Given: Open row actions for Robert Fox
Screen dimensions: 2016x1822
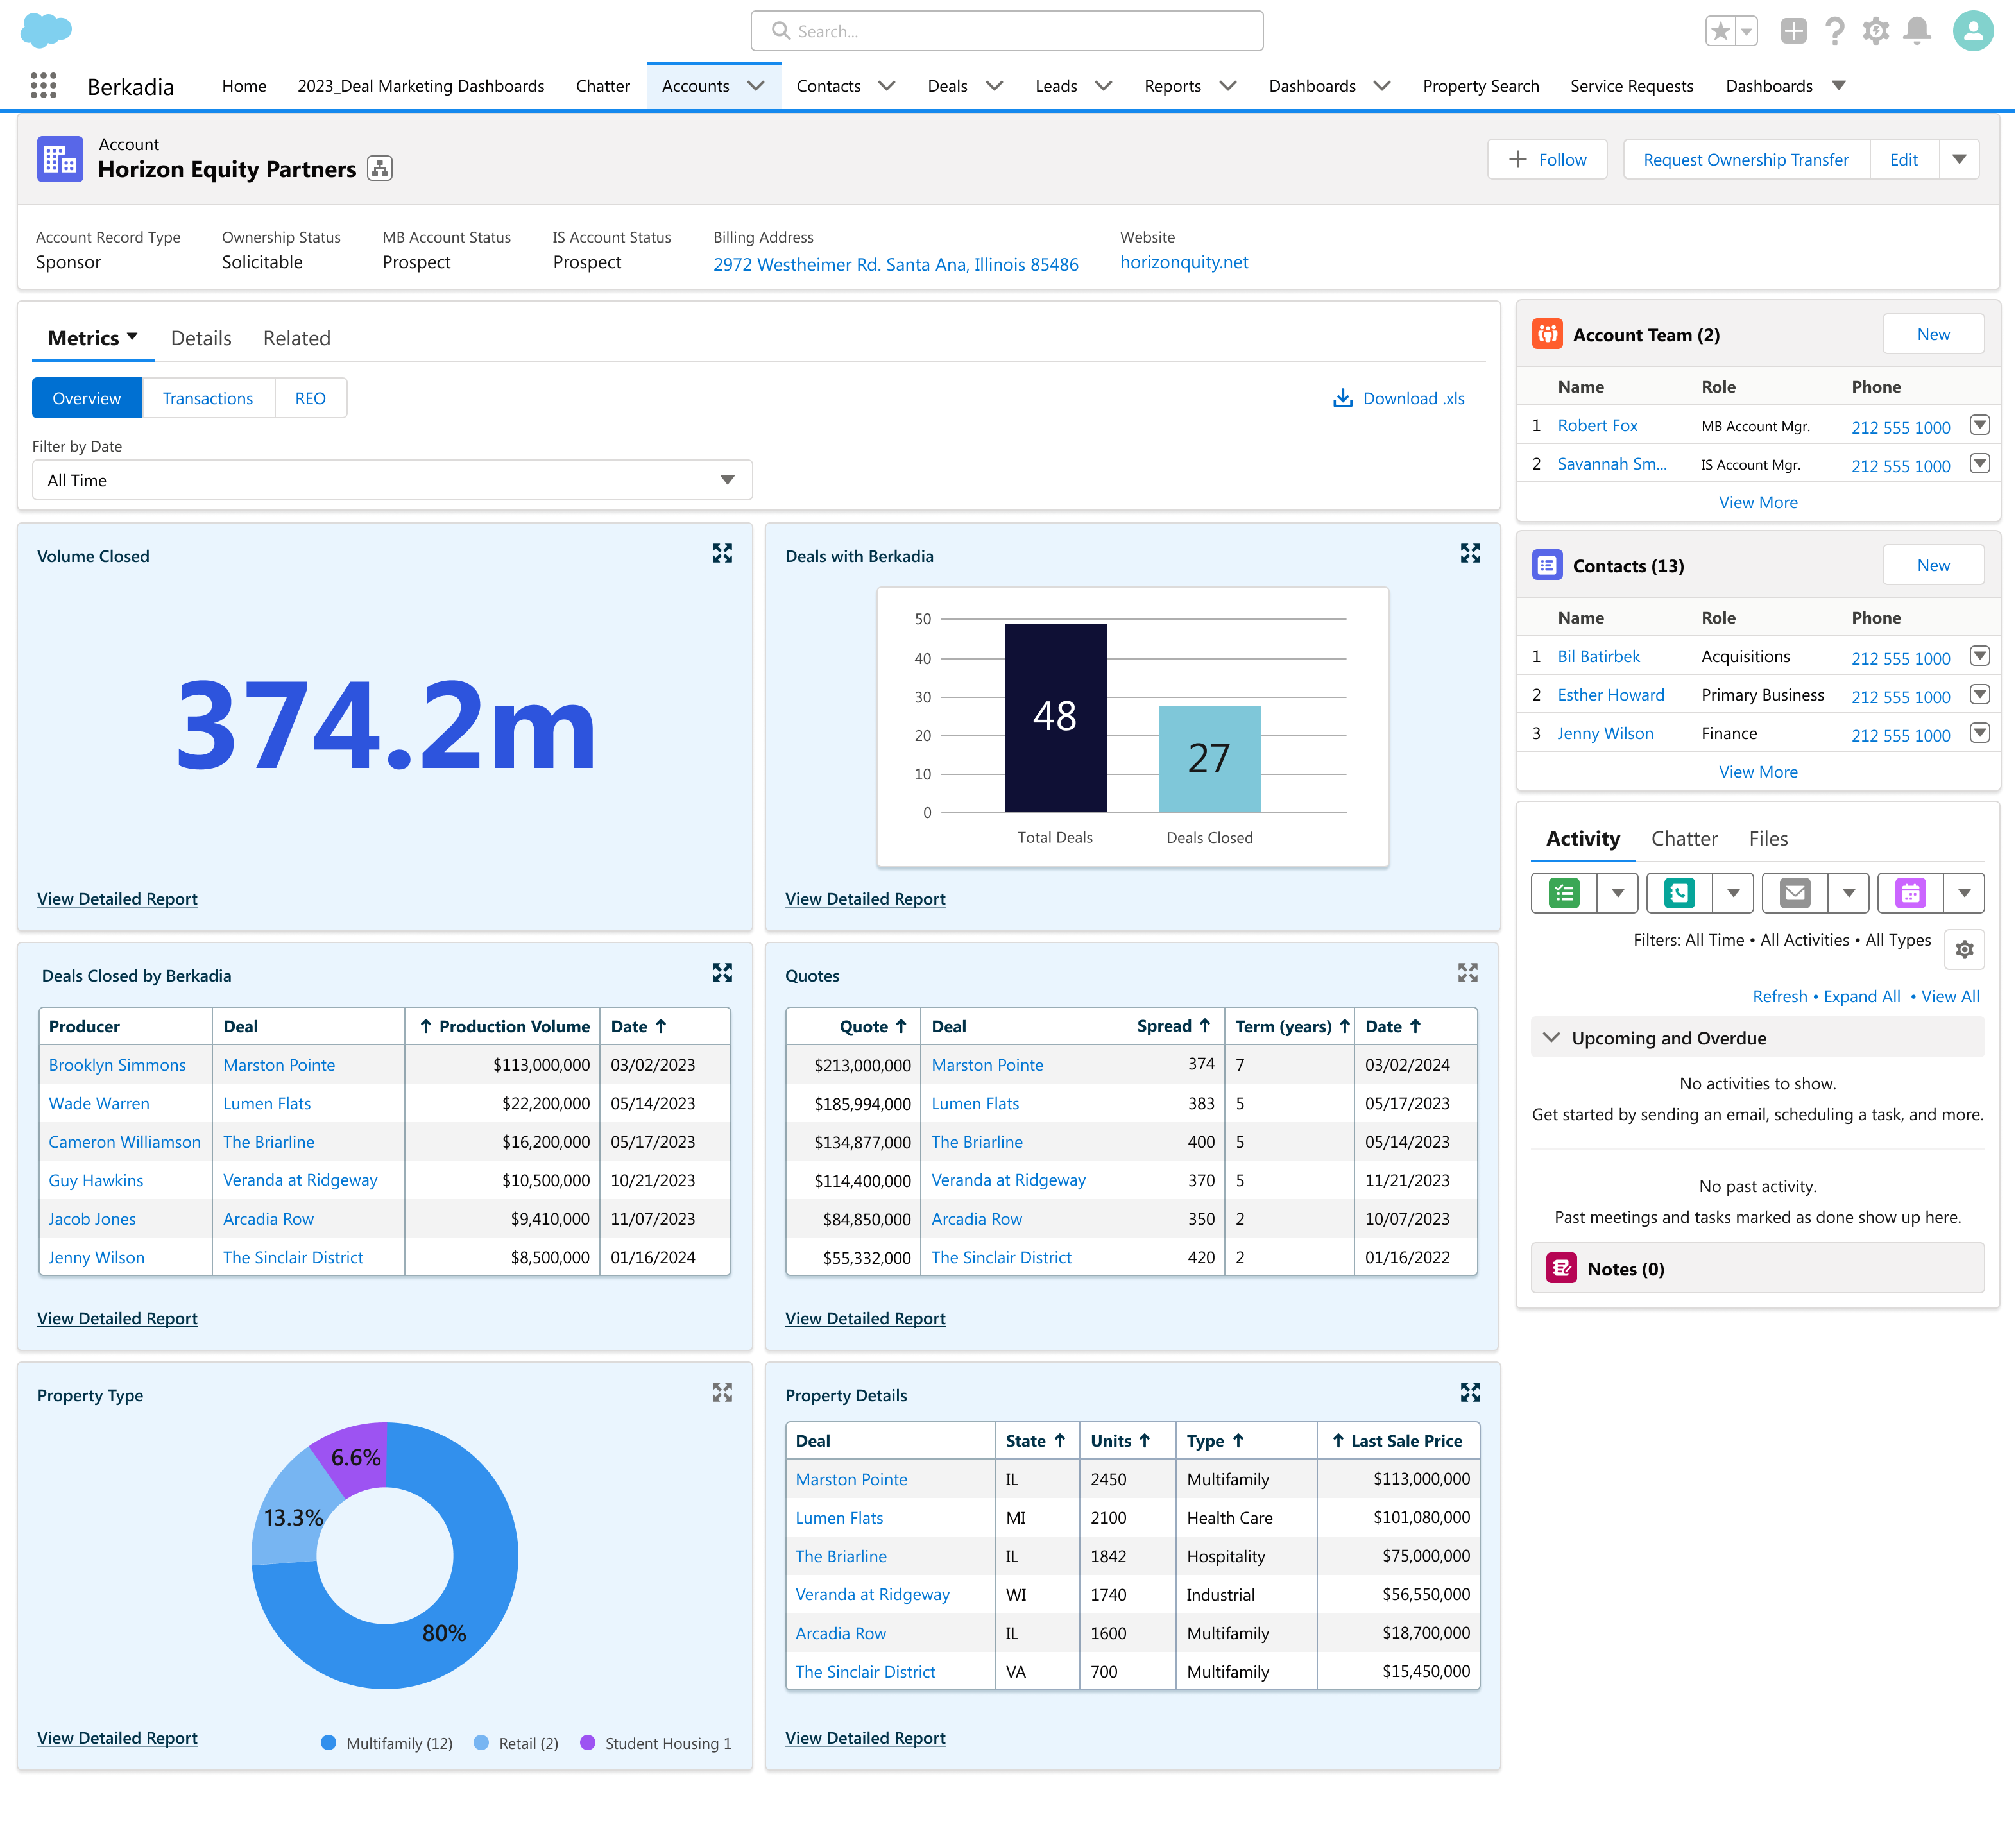Looking at the screenshot, I should (x=1979, y=425).
